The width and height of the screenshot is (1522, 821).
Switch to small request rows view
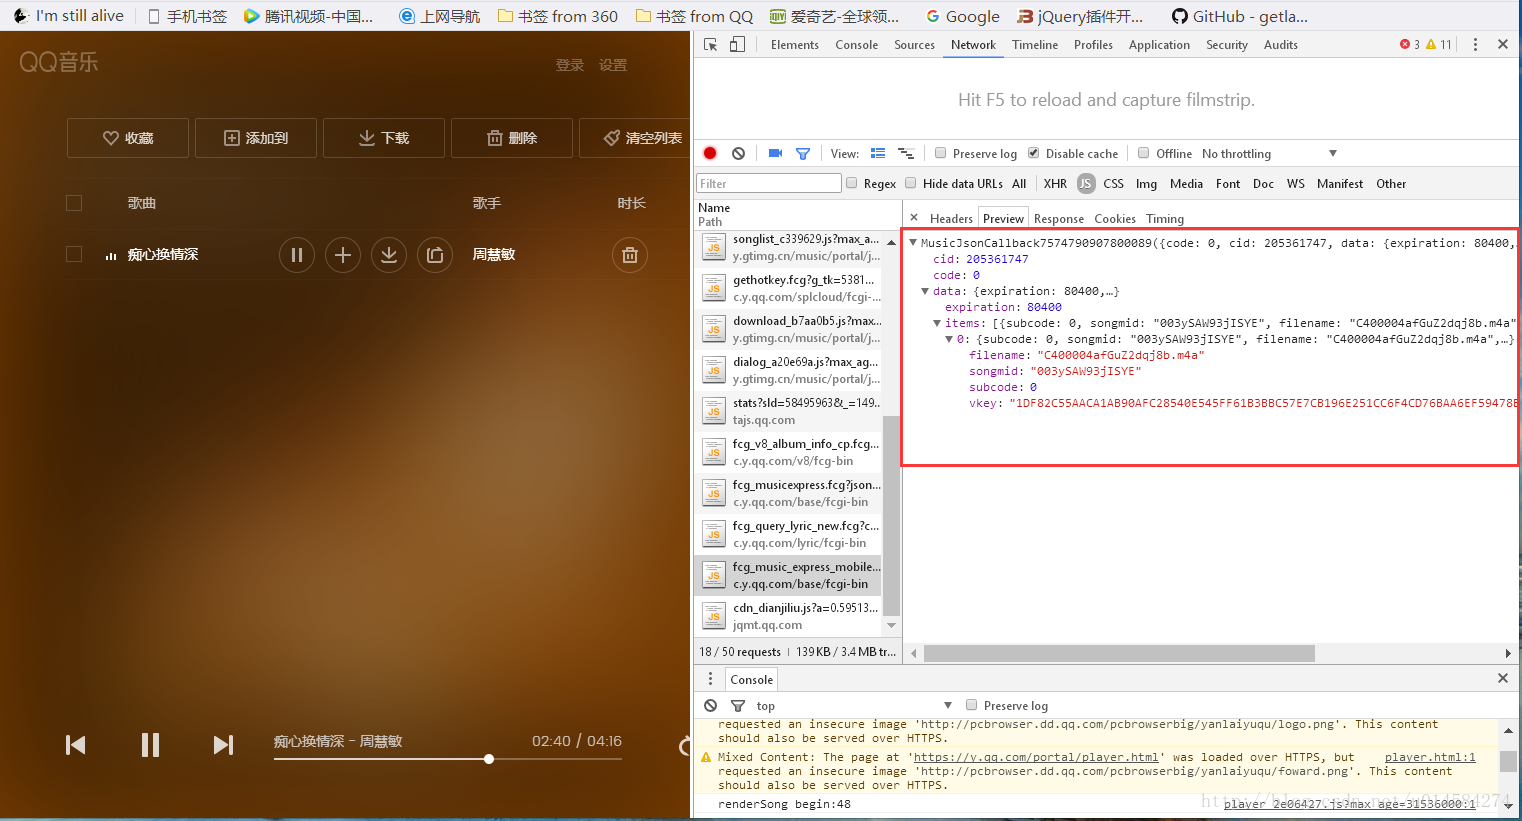[x=906, y=153]
